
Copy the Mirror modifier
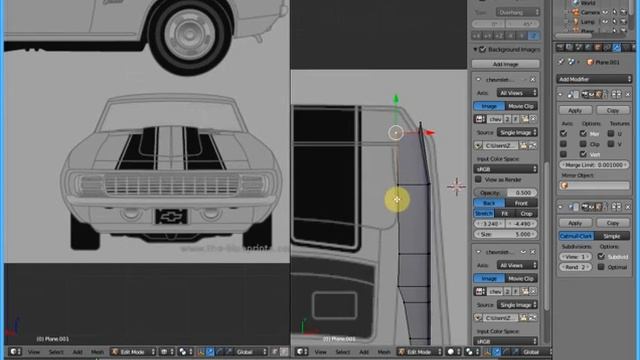(613, 110)
